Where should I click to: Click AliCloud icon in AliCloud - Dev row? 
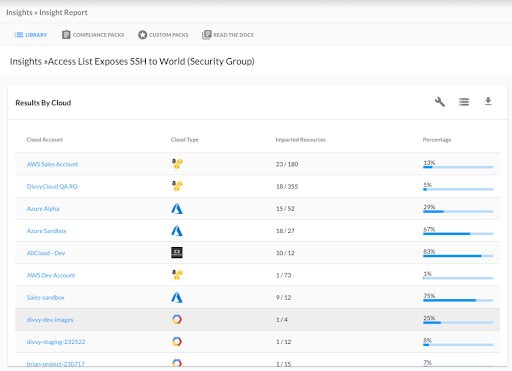pyautogui.click(x=177, y=253)
